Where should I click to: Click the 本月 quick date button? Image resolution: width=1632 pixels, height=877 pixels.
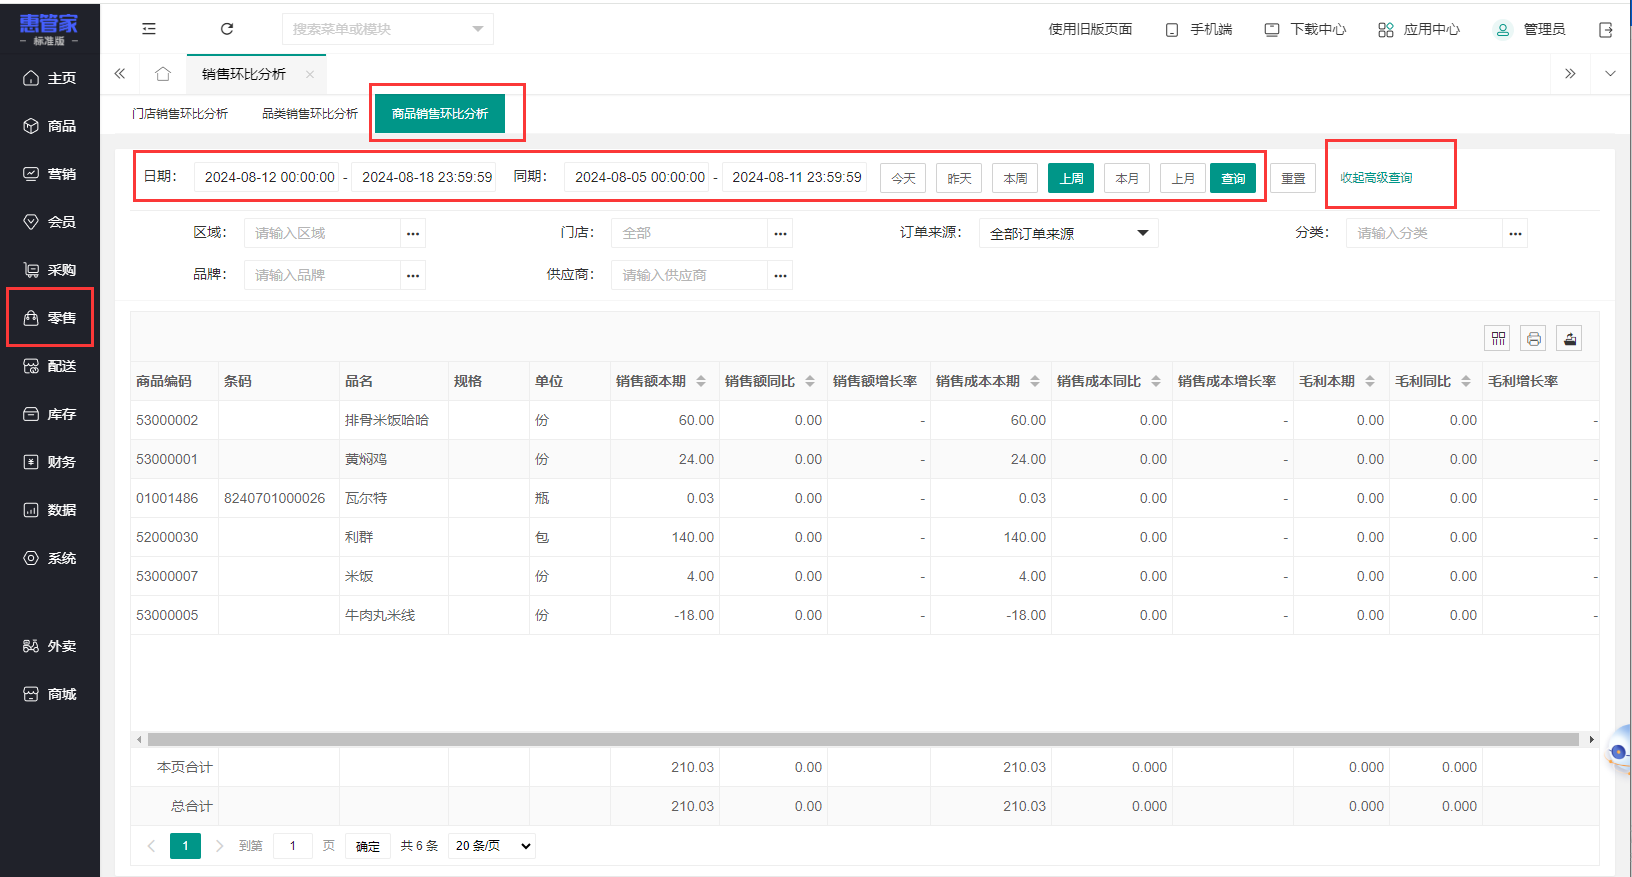(1127, 178)
